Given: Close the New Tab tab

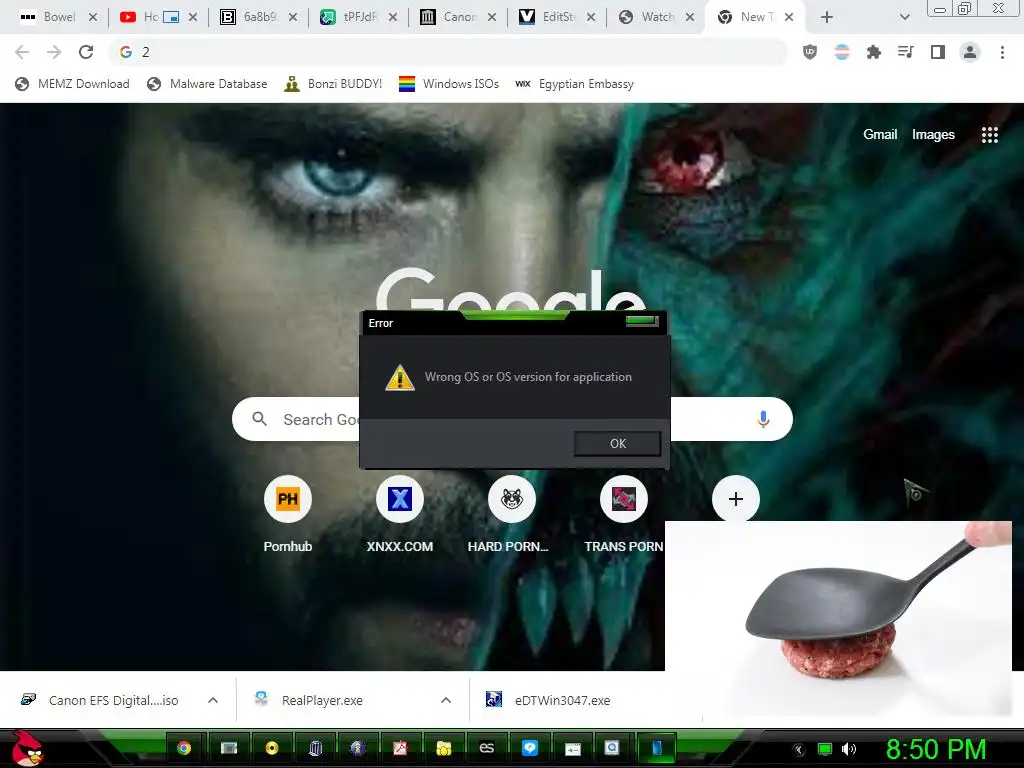Looking at the screenshot, I should (789, 18).
